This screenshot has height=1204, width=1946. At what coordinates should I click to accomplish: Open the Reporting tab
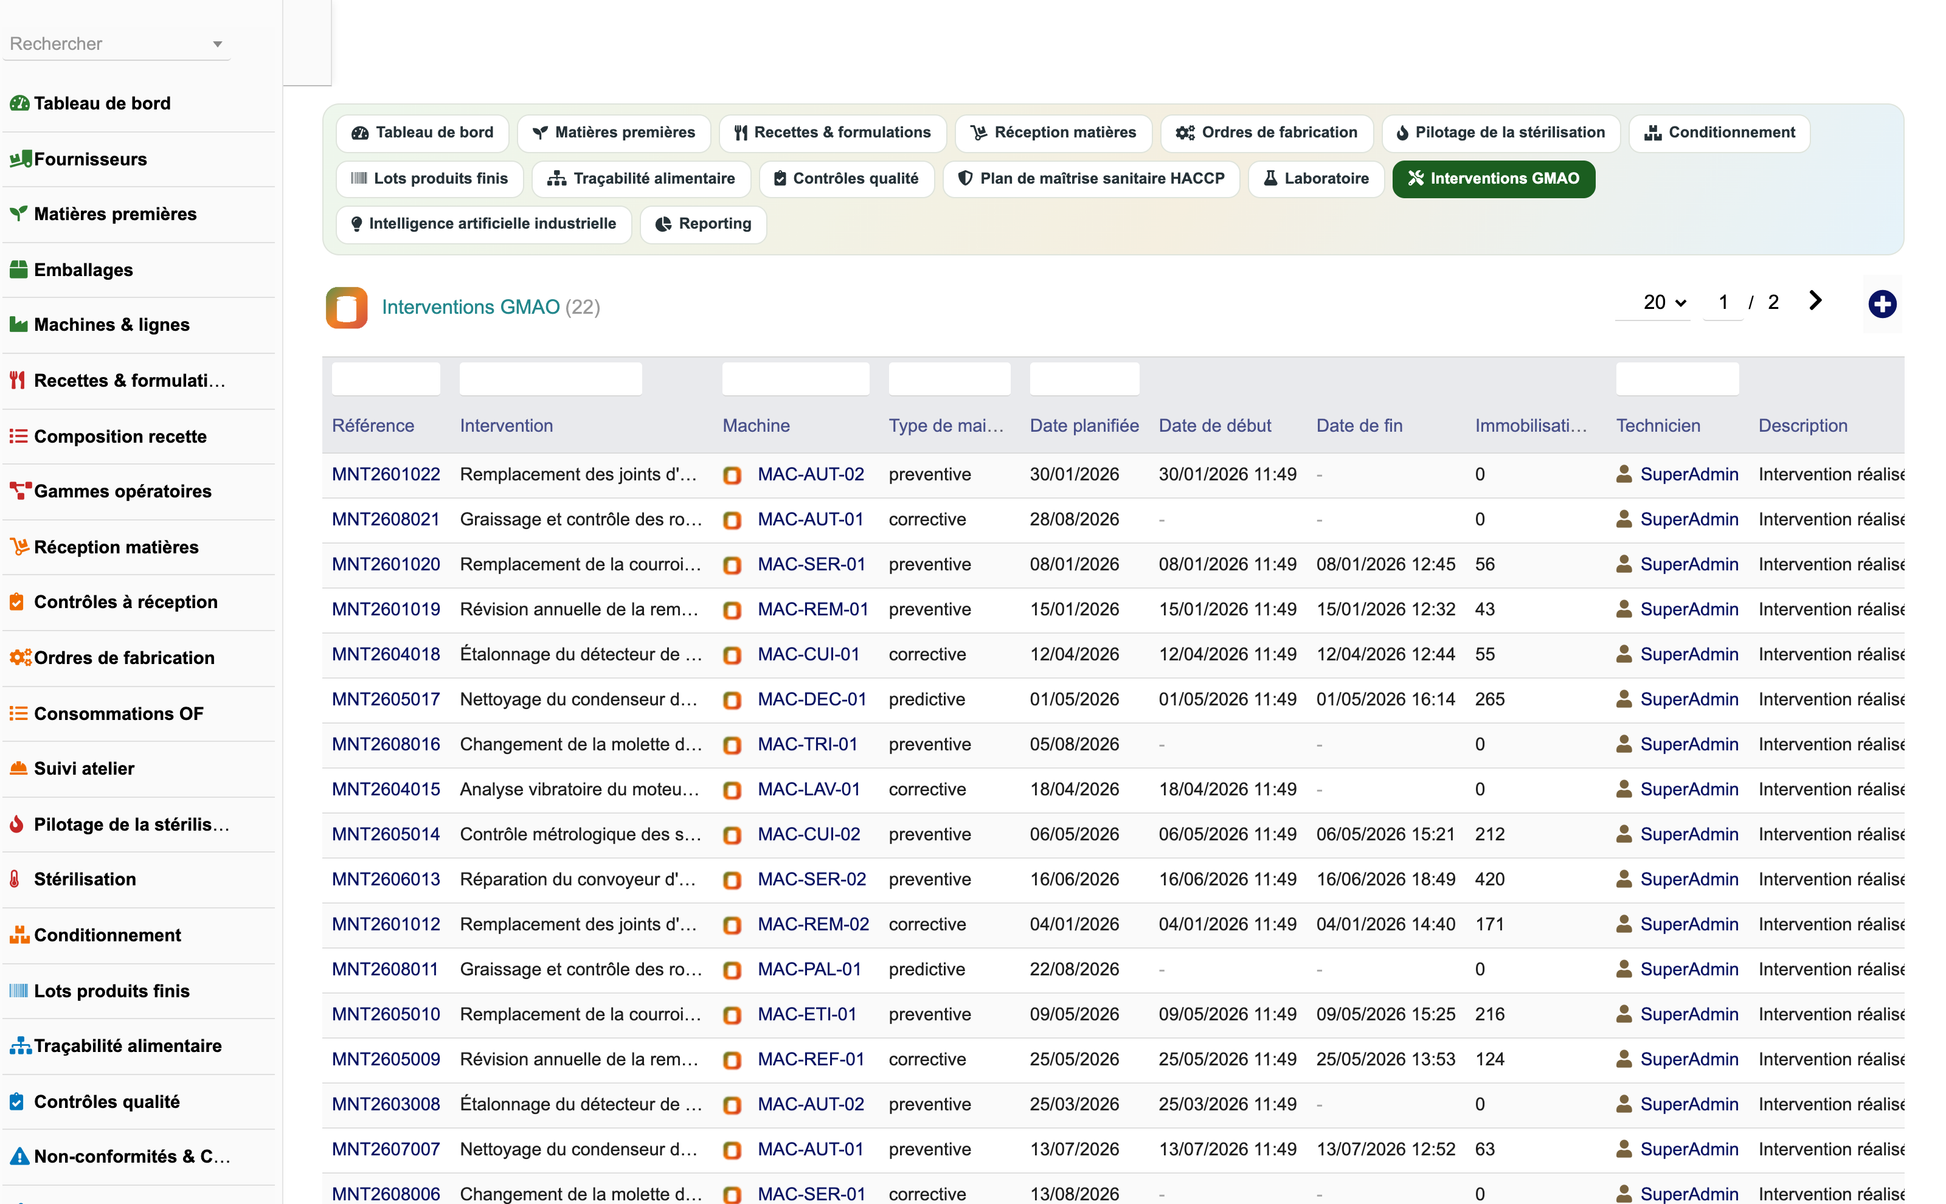tap(703, 224)
